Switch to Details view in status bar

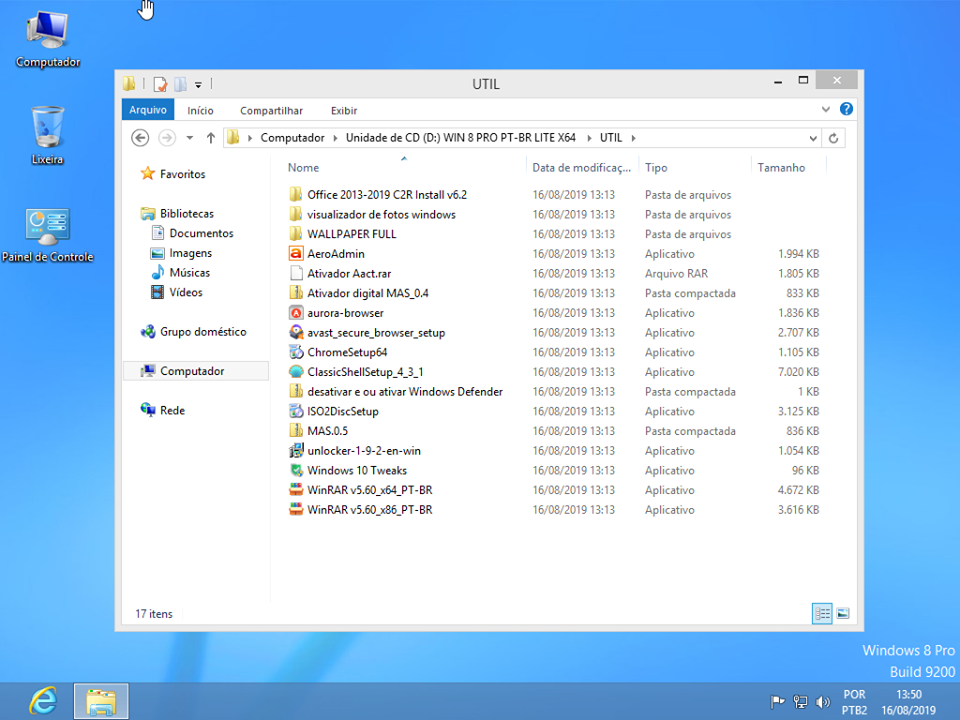click(x=822, y=613)
